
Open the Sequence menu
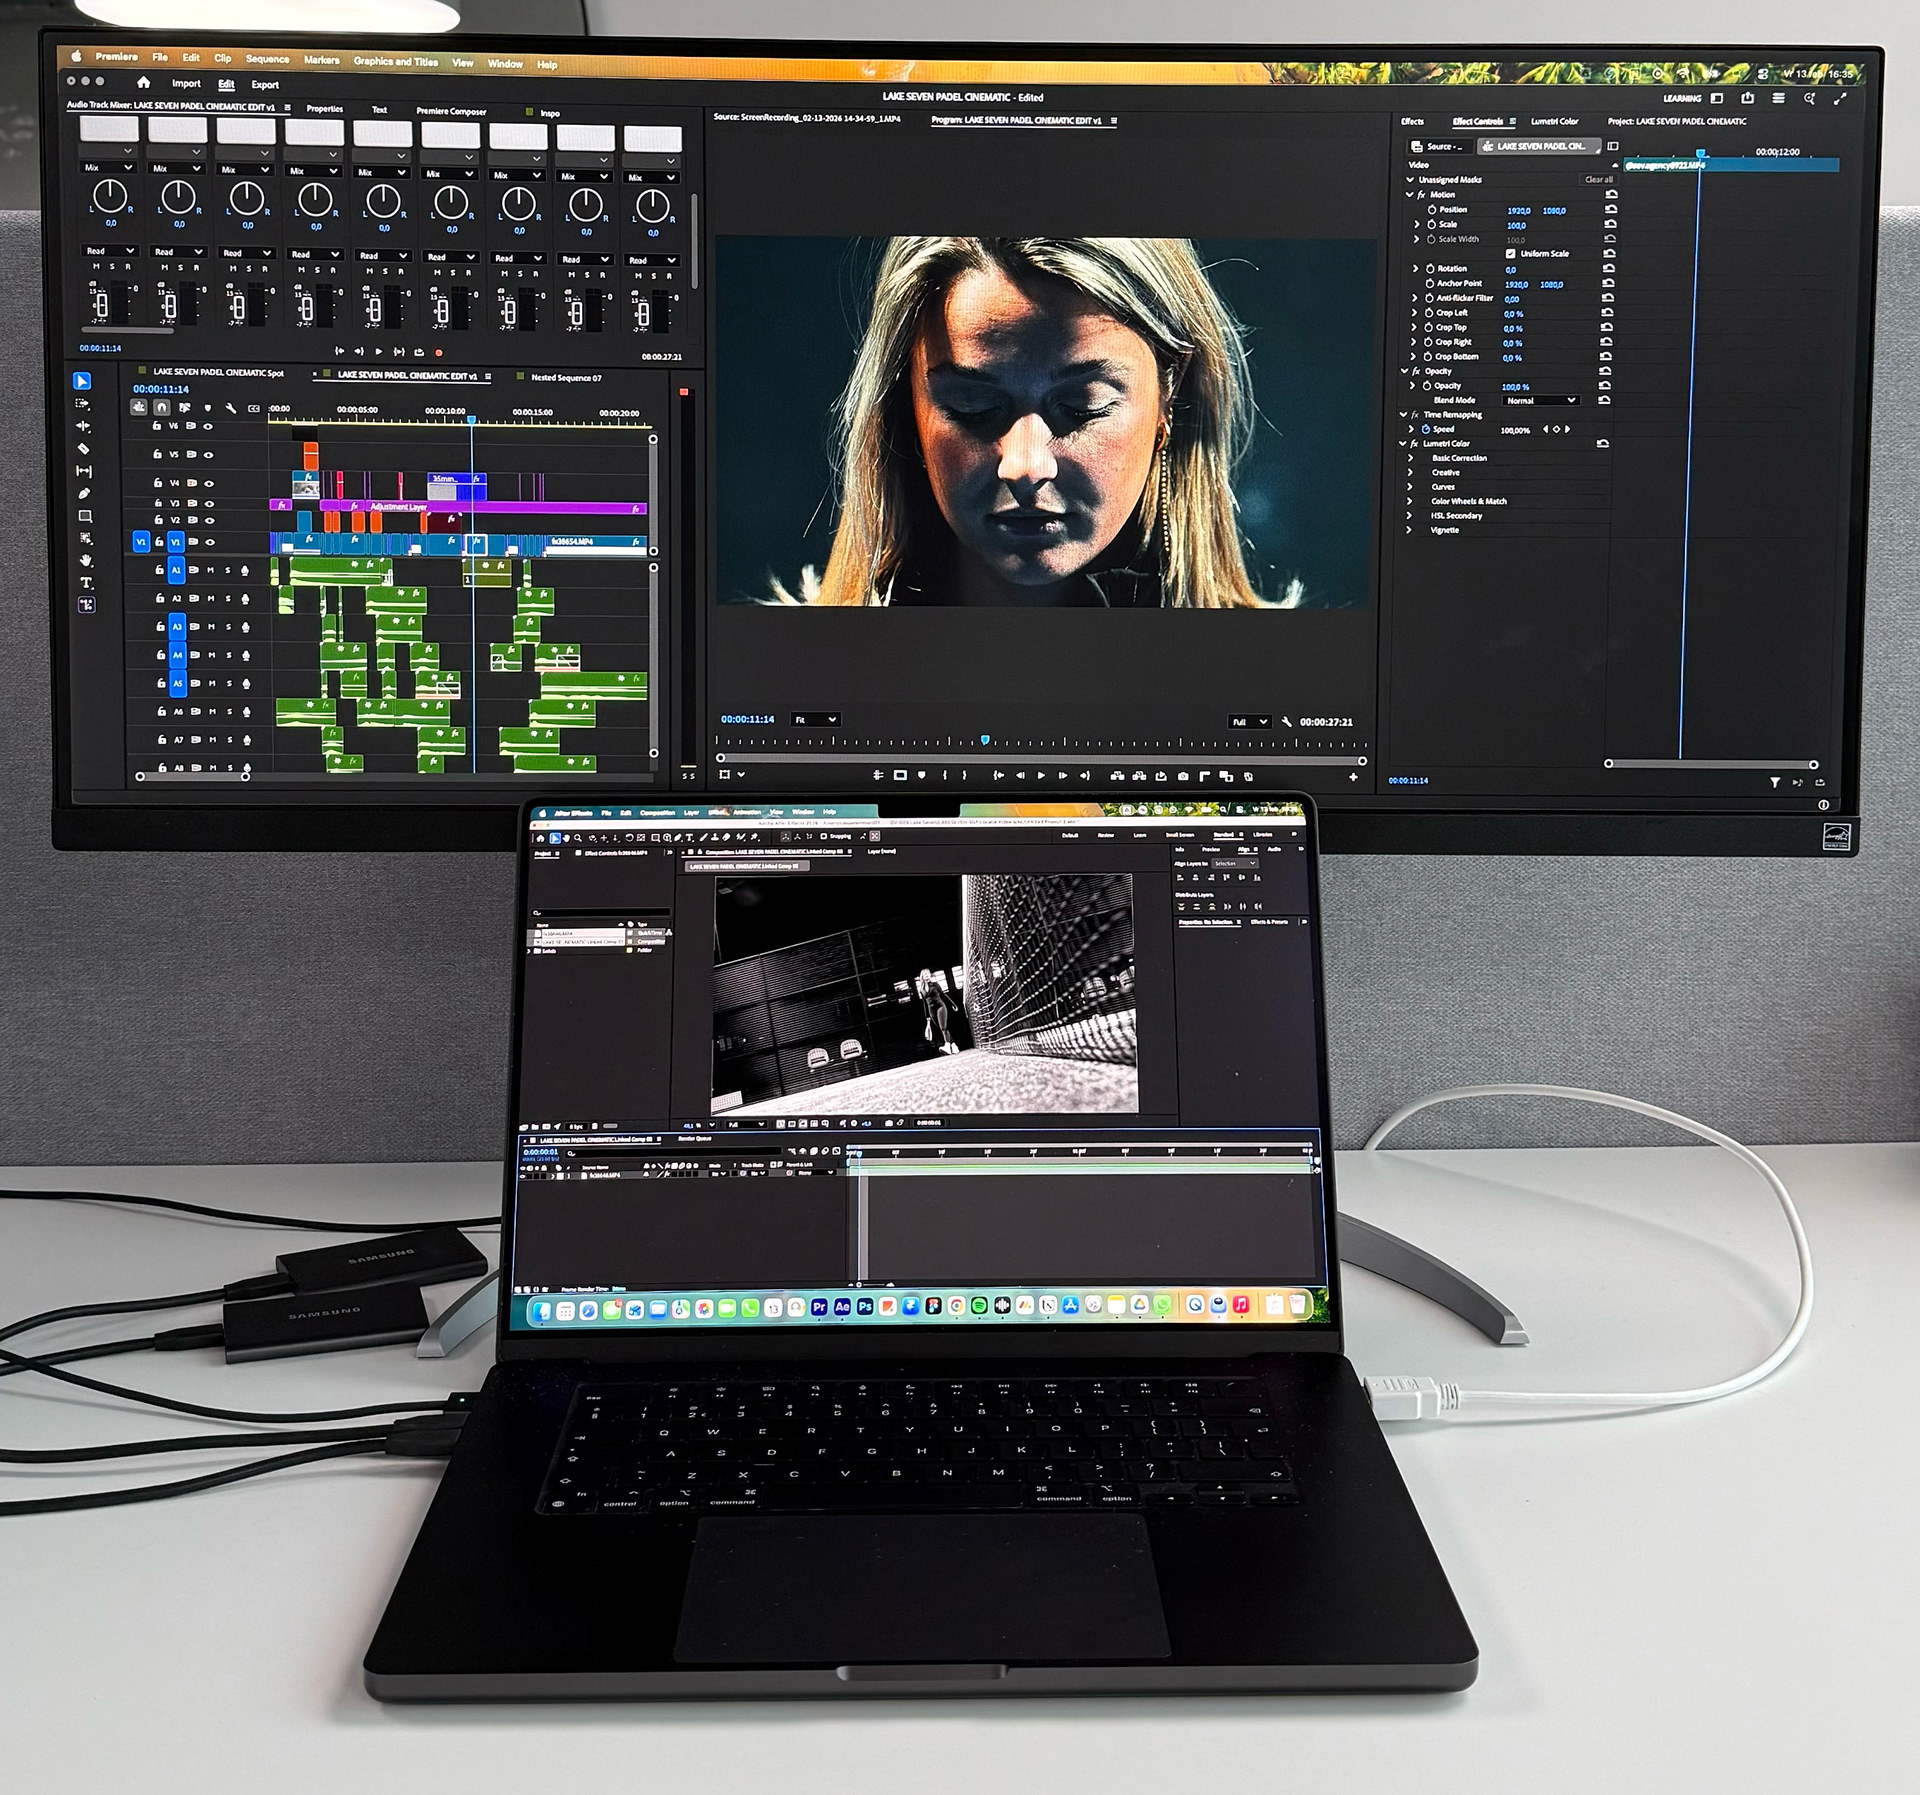click(x=267, y=59)
